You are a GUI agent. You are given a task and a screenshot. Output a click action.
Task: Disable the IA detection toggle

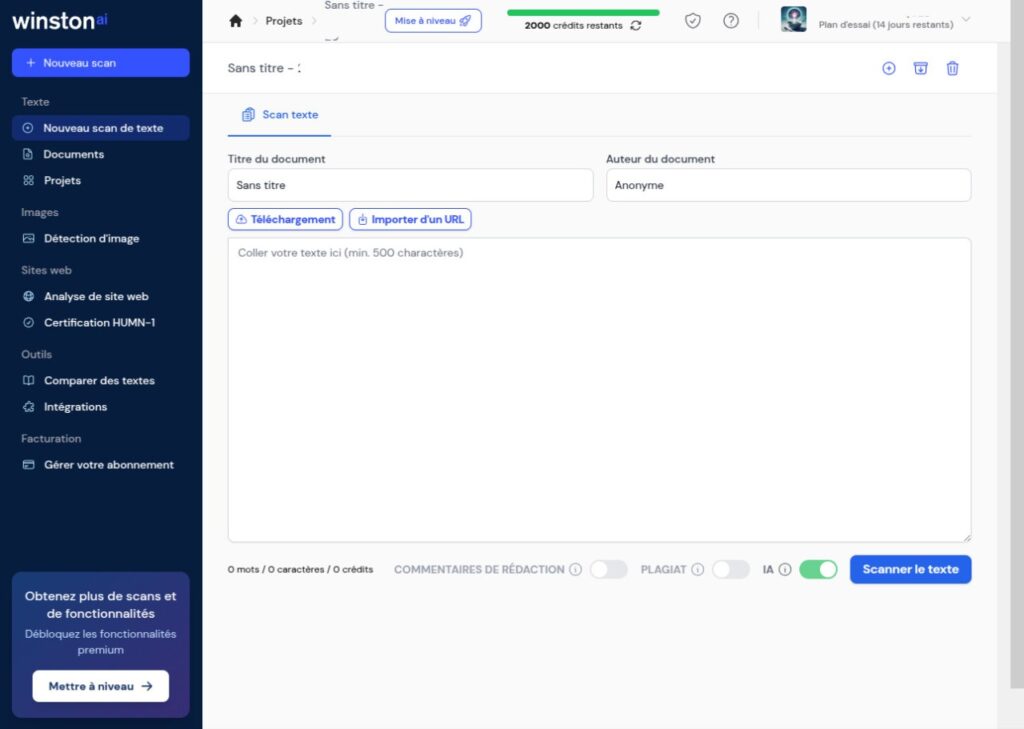click(x=818, y=569)
